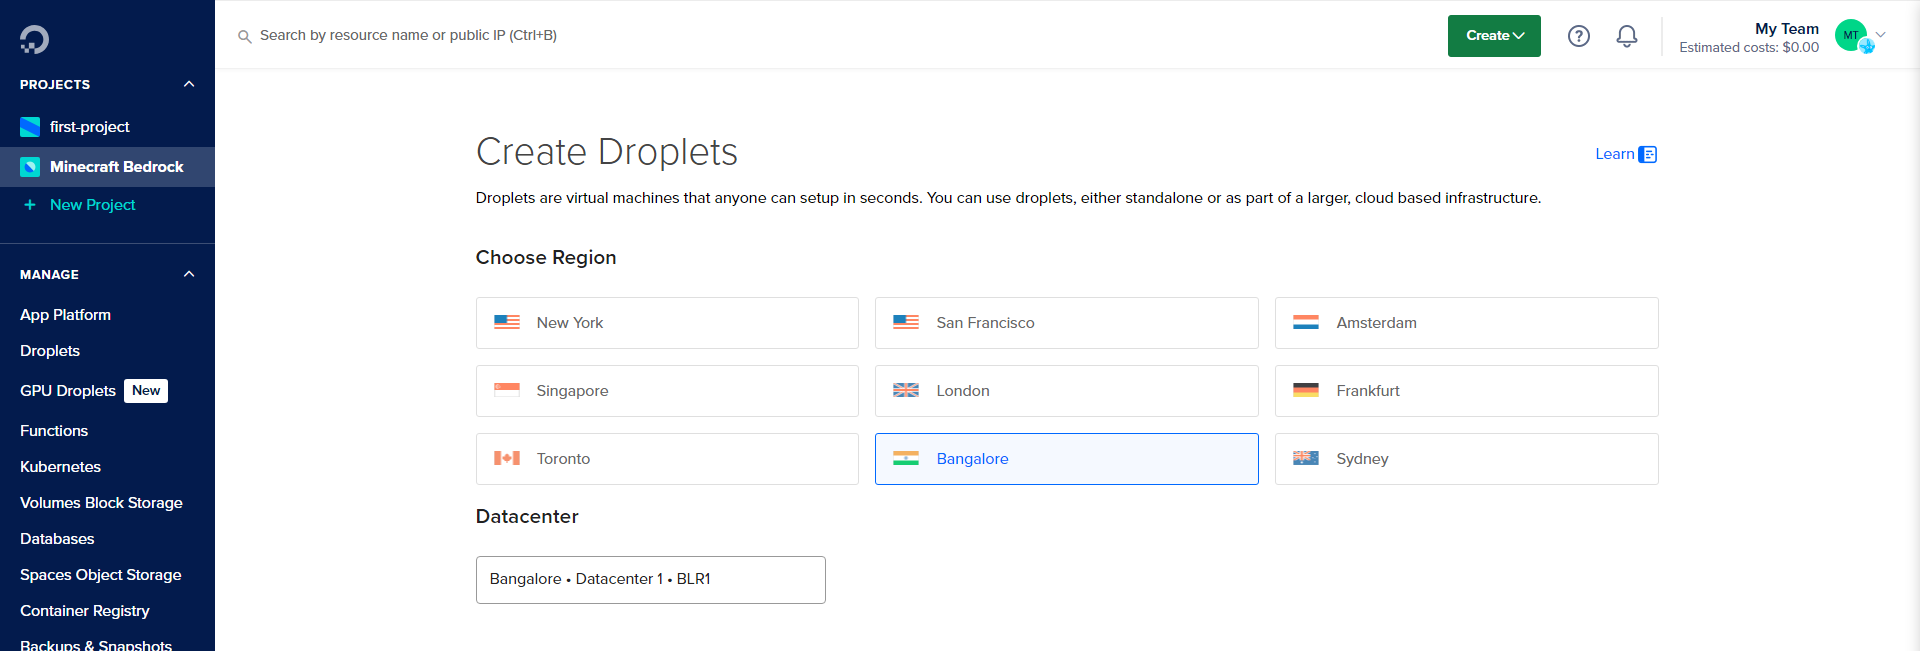
Task: Open the help question mark icon
Action: [x=1579, y=35]
